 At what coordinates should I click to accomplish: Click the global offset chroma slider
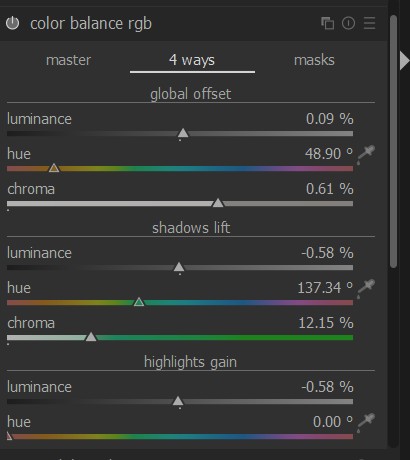click(x=180, y=204)
